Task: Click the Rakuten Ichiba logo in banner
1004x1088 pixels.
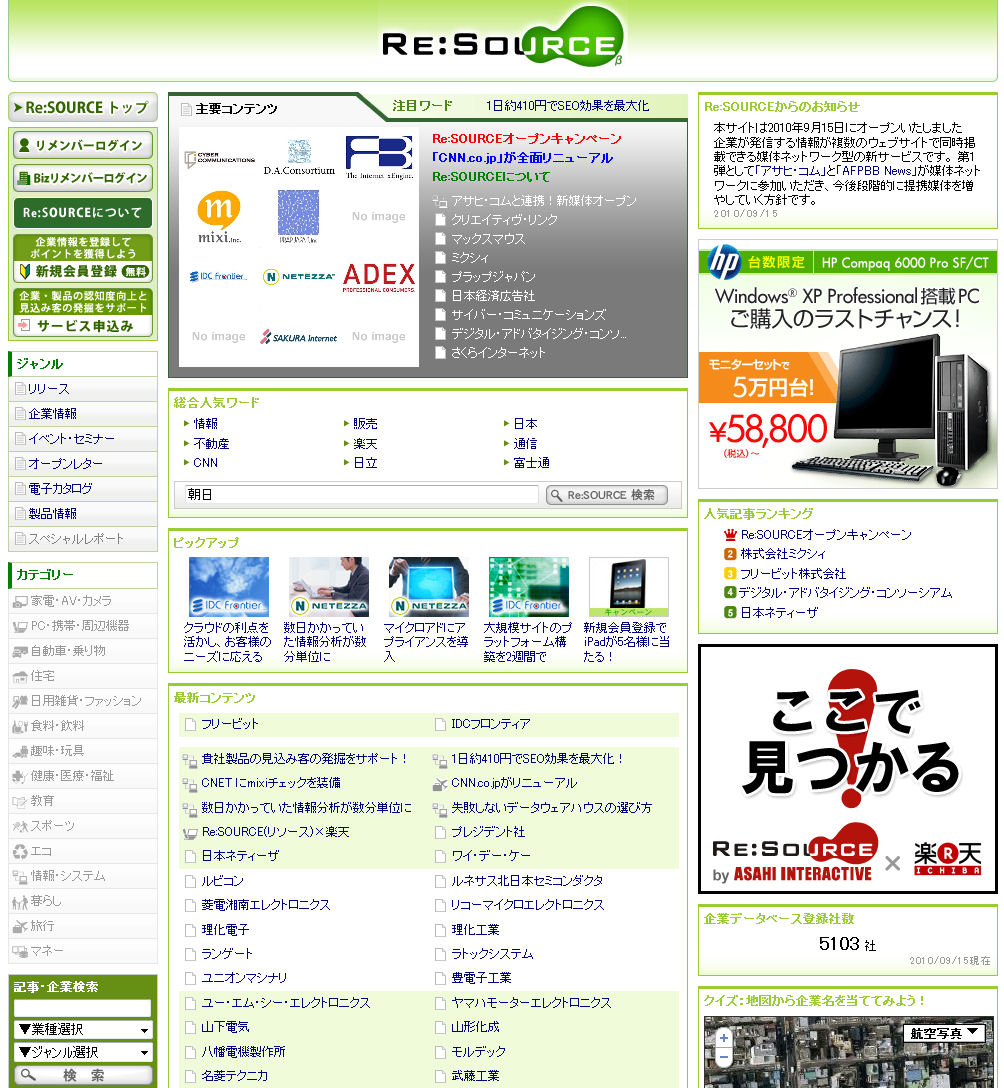Action: pyautogui.click(x=947, y=859)
